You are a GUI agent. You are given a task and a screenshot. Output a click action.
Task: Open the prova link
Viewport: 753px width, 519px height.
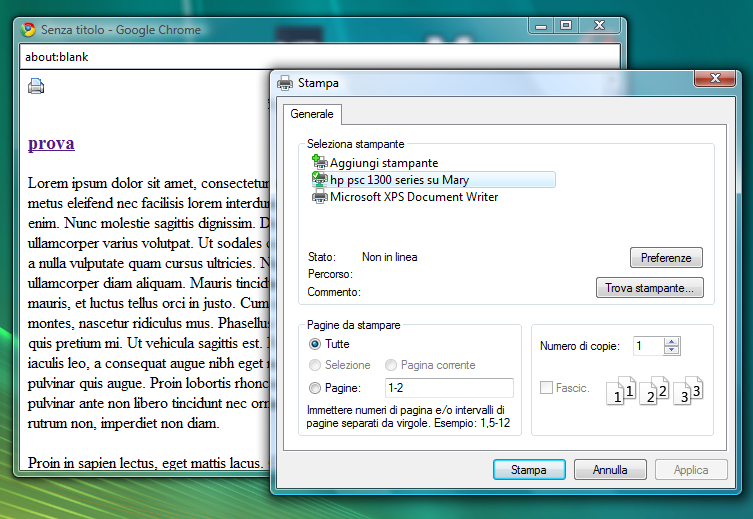[x=51, y=143]
